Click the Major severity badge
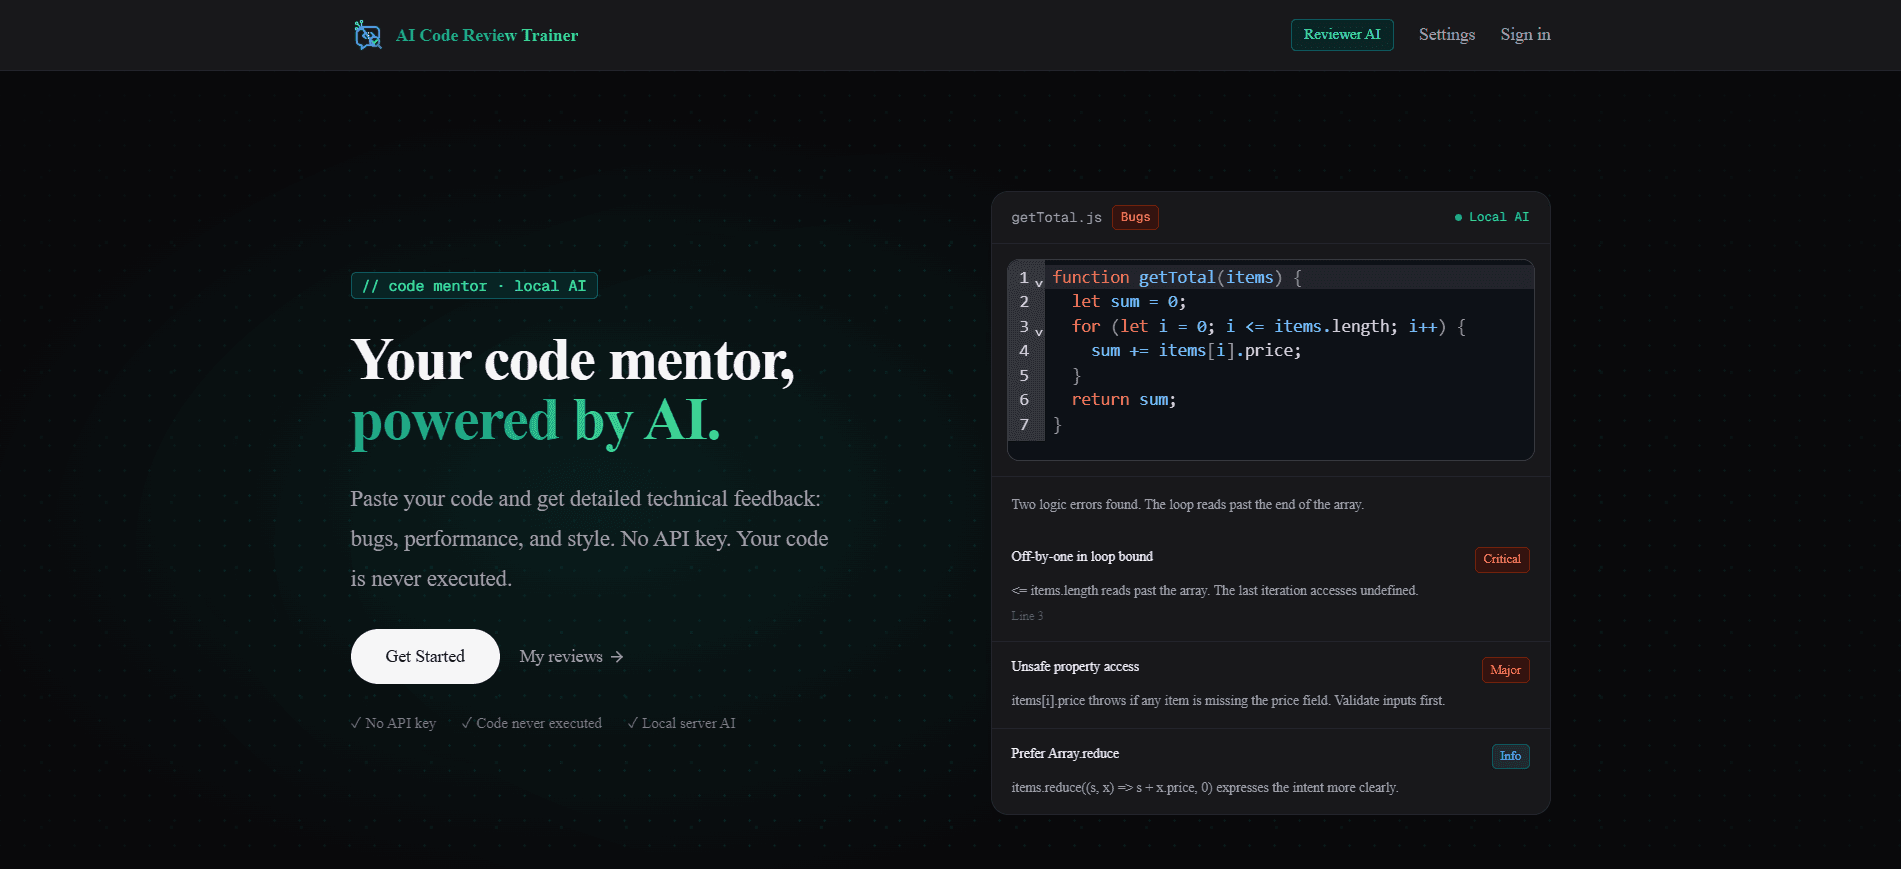Viewport: 1901px width, 869px height. tap(1505, 670)
